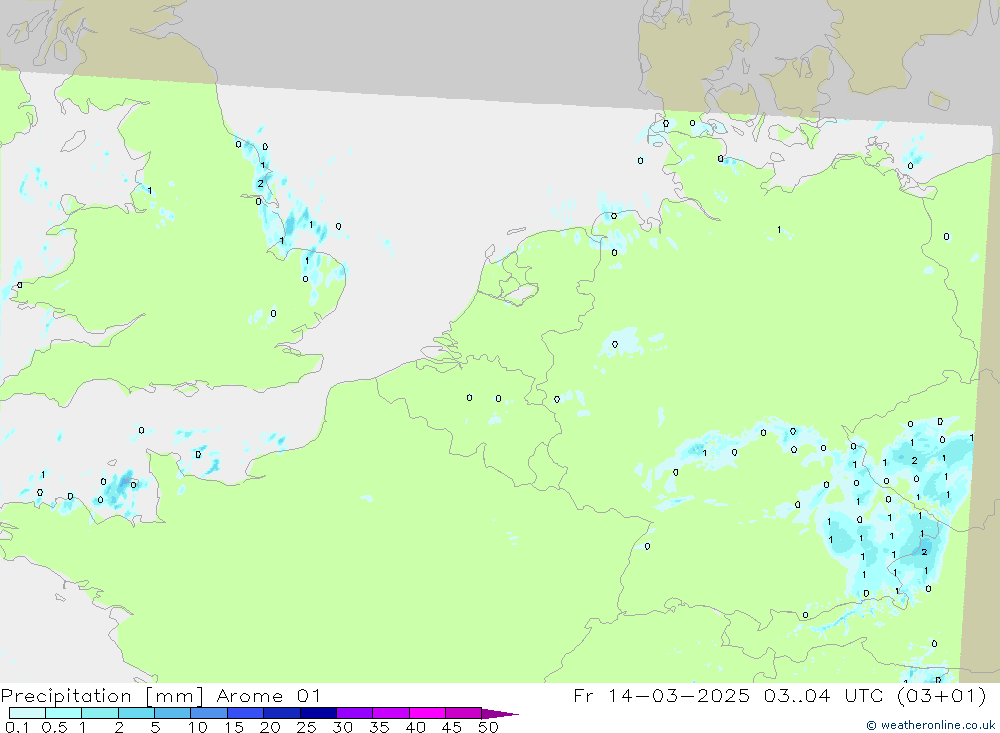Click the 10–15 mm blue legend swatch
Viewport: 1000px width, 733px height.
(x=209, y=713)
